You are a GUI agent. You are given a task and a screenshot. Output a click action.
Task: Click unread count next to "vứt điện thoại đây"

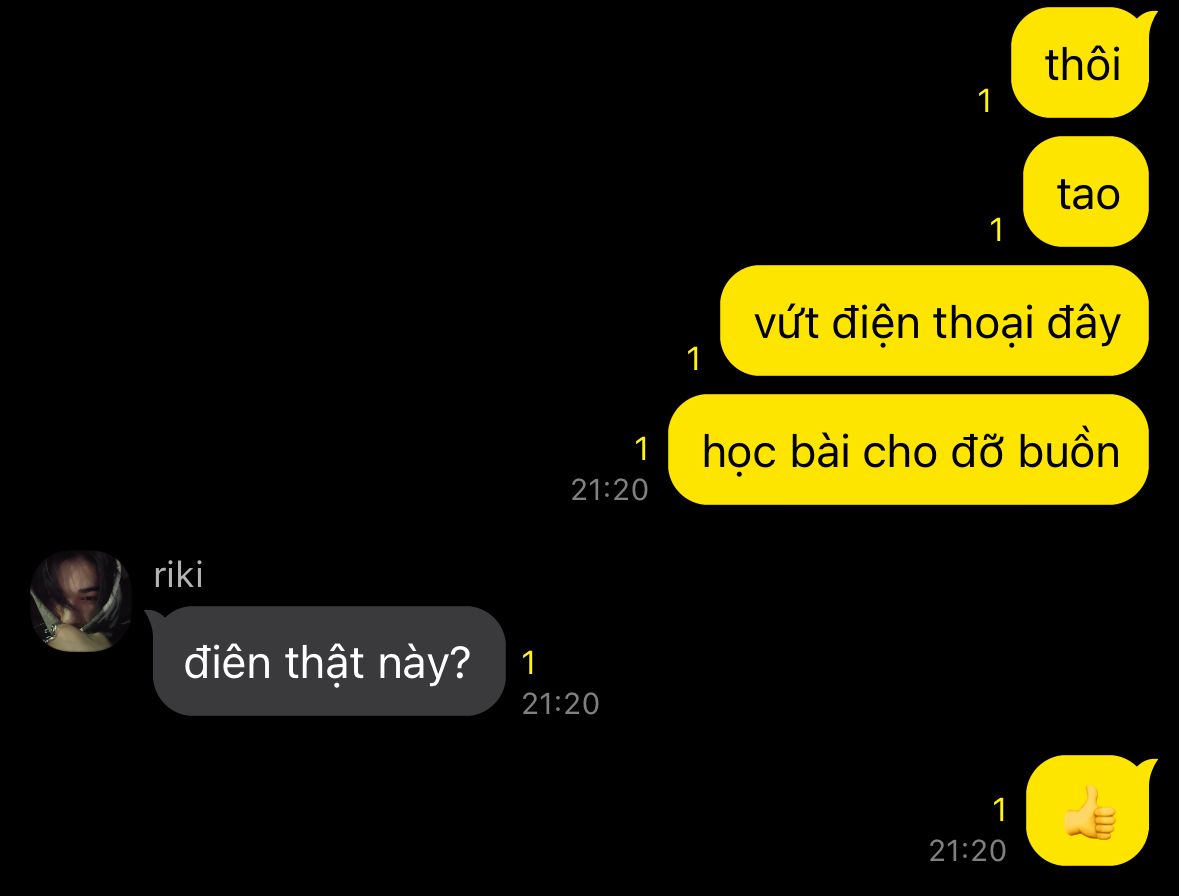[x=694, y=359]
